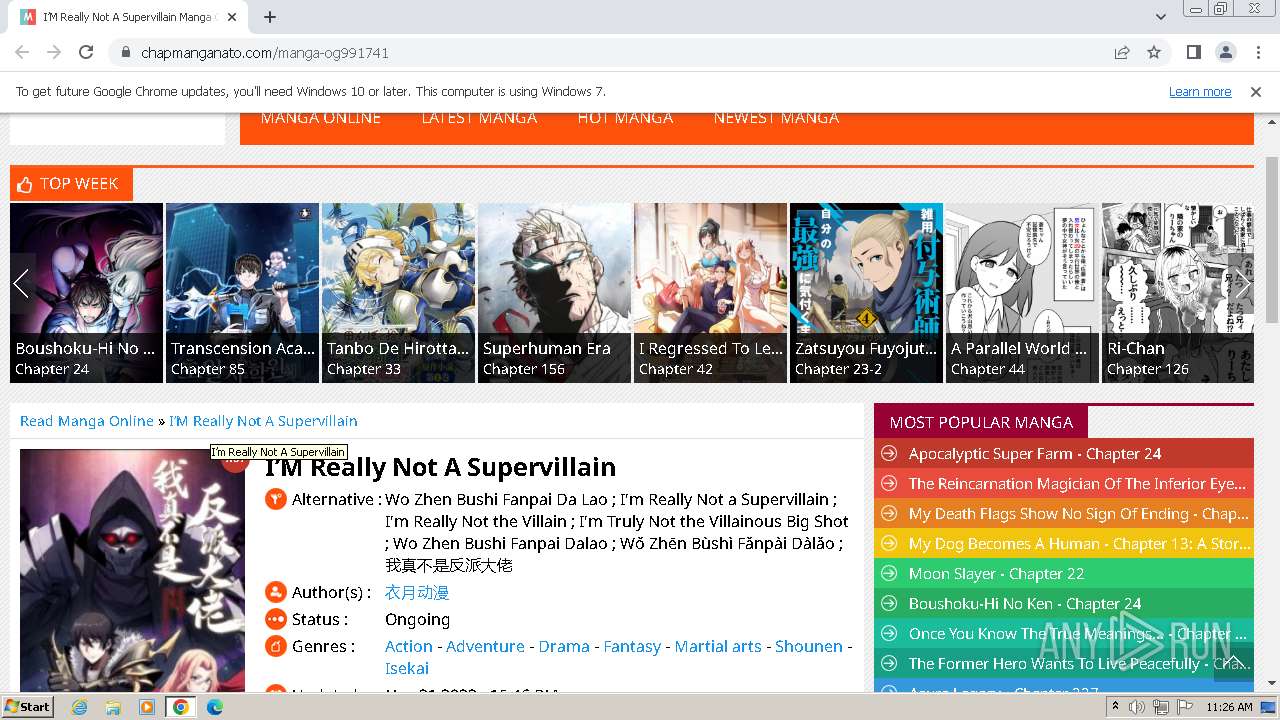The width and height of the screenshot is (1280, 720).
Task: Open Windows Media Player from taskbar
Action: pyautogui.click(x=147, y=707)
